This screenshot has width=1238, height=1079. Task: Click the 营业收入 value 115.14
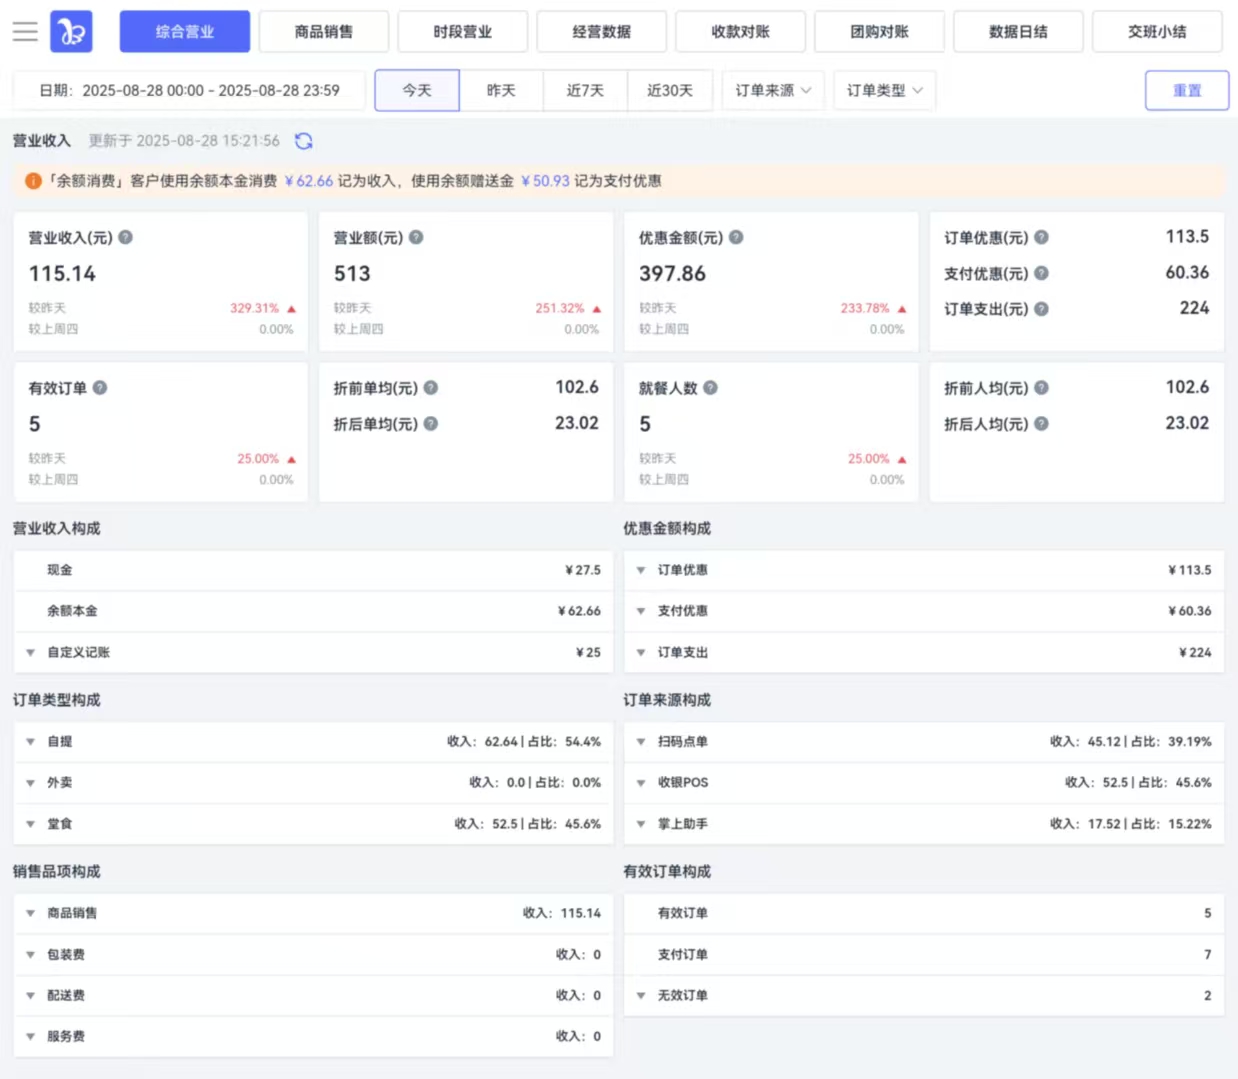[62, 274]
